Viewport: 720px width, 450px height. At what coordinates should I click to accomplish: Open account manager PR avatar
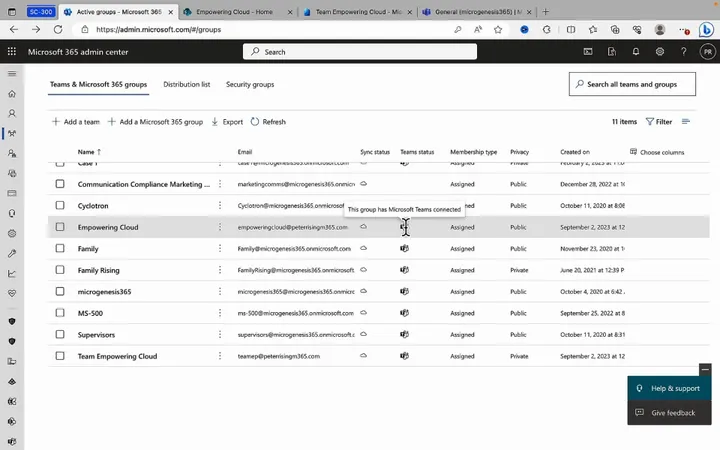(708, 51)
